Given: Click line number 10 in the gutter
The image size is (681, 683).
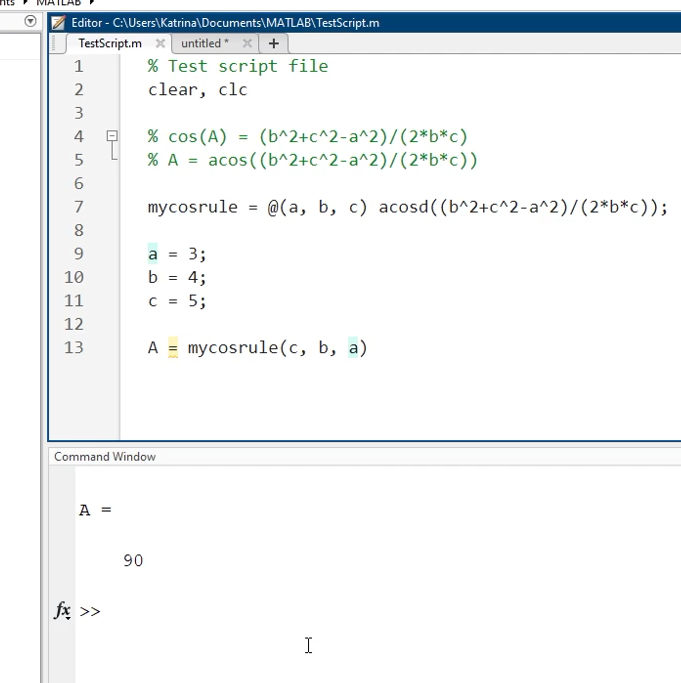Looking at the screenshot, I should pyautogui.click(x=74, y=277).
